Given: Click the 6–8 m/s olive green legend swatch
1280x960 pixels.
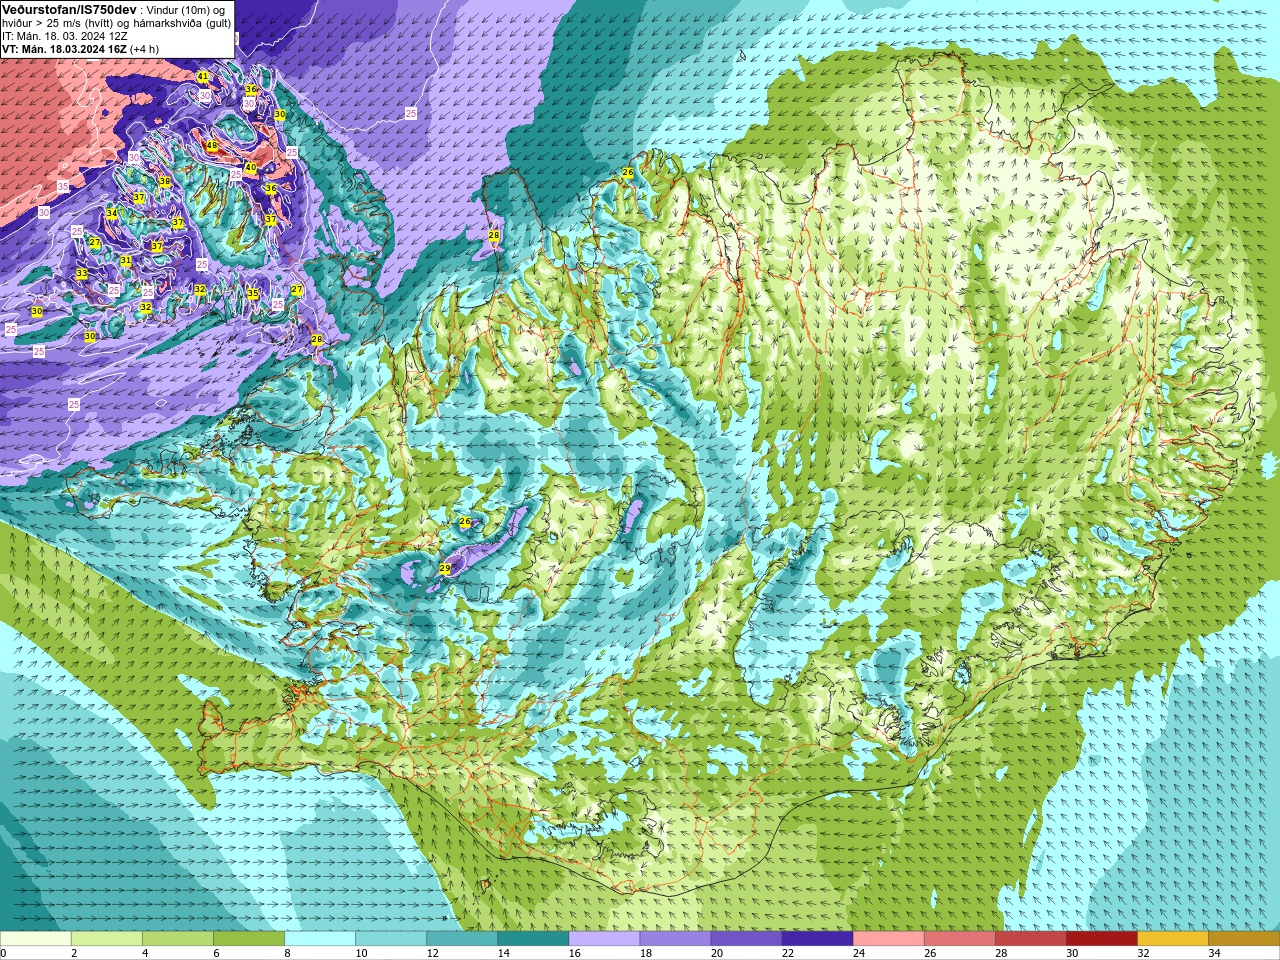Looking at the screenshot, I should point(249,938).
